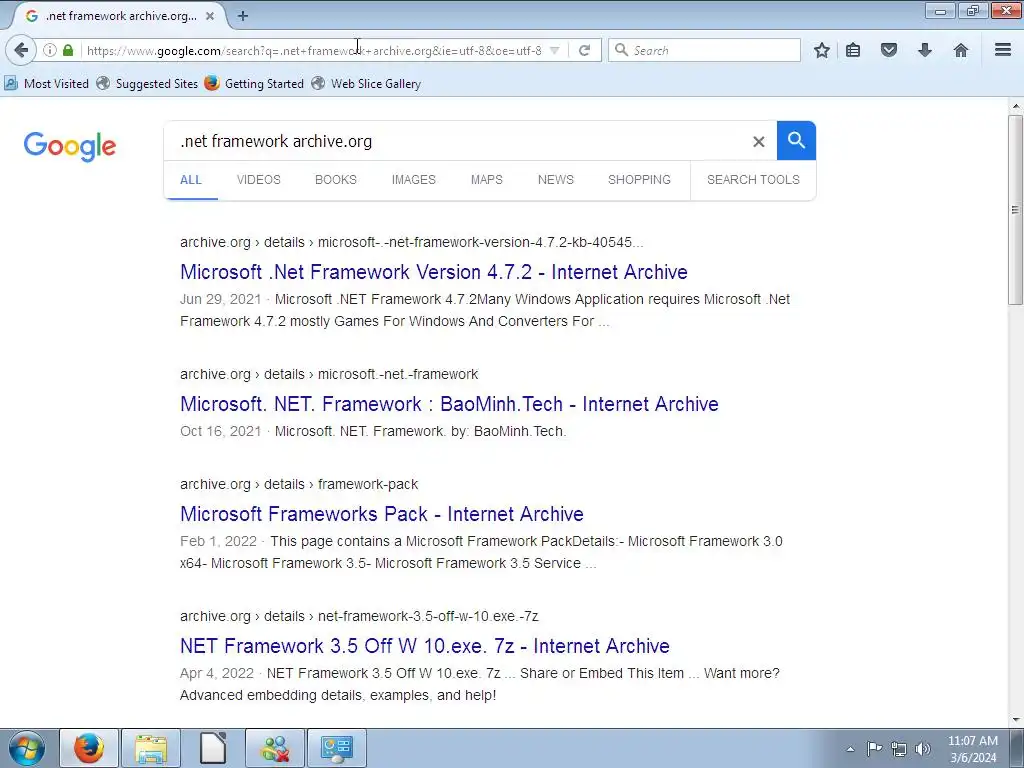Click the green secure padlock icon
Screen dimensions: 1024x768
pyautogui.click(x=68, y=50)
